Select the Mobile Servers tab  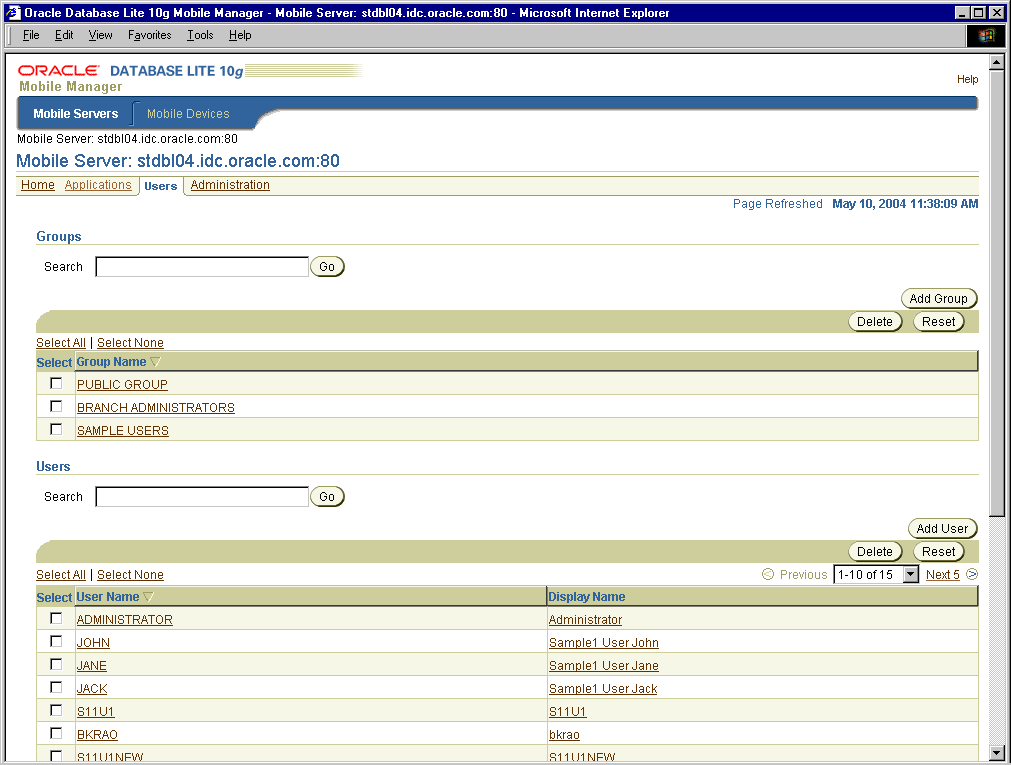pos(75,114)
